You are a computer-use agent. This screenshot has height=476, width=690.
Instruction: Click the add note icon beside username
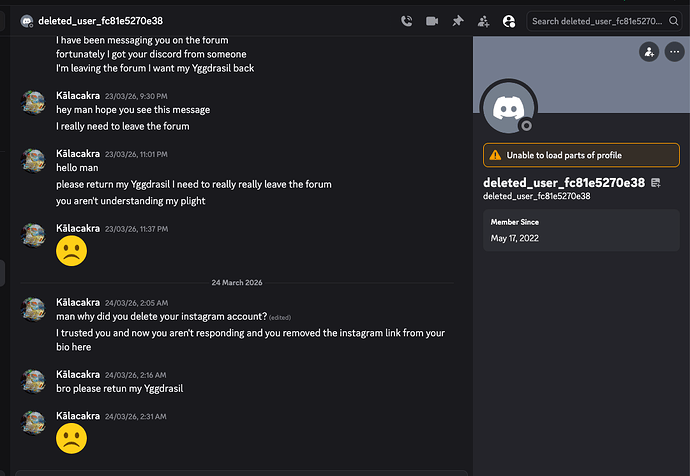coord(656,183)
